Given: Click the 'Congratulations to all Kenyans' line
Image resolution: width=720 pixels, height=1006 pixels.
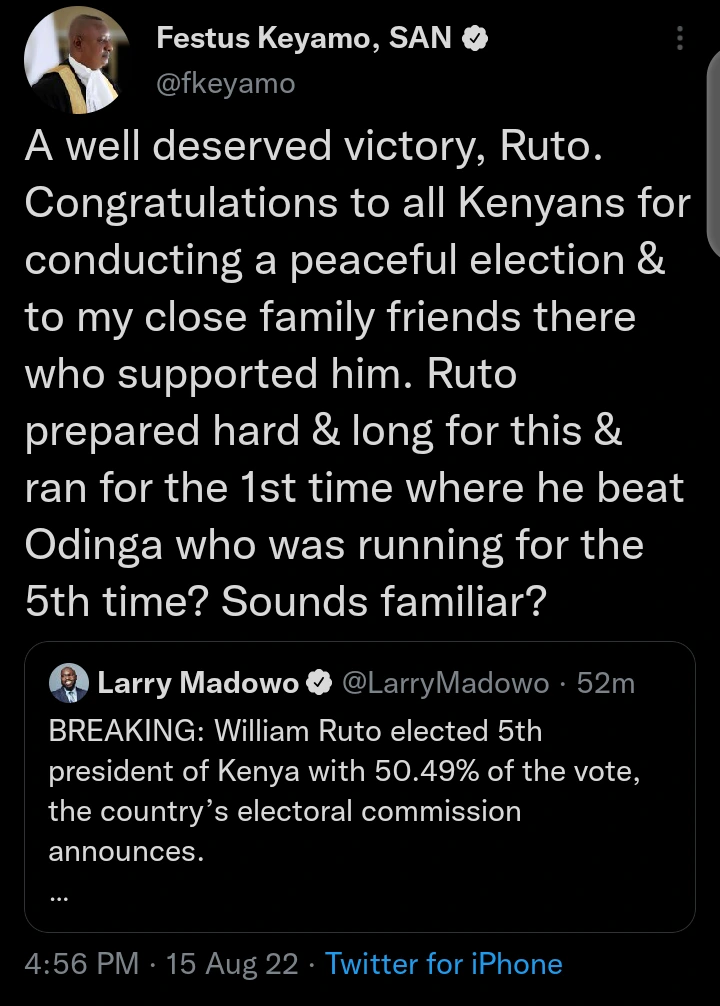Looking at the screenshot, I should pyautogui.click(x=357, y=203).
